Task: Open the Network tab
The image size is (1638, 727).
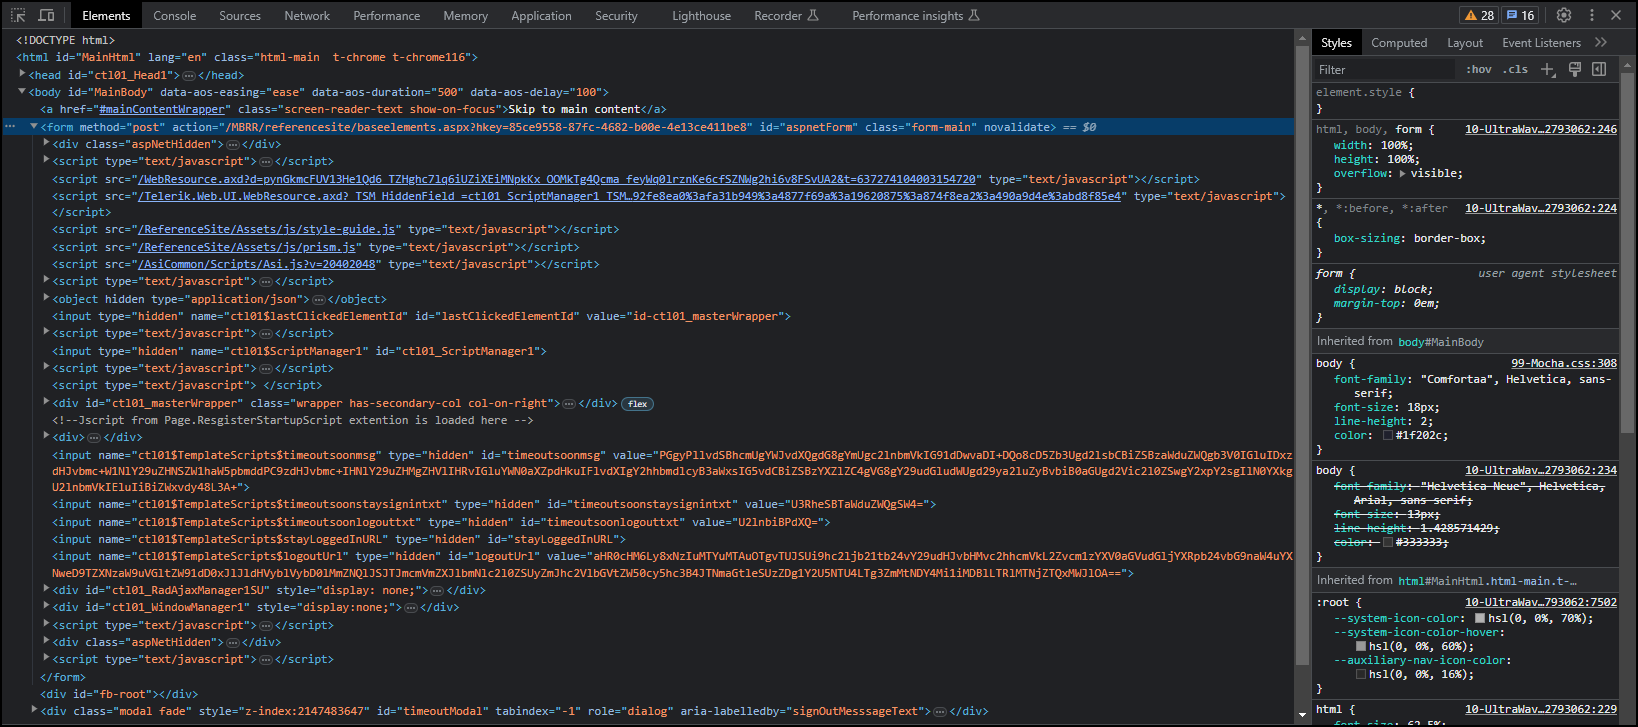Action: point(307,15)
